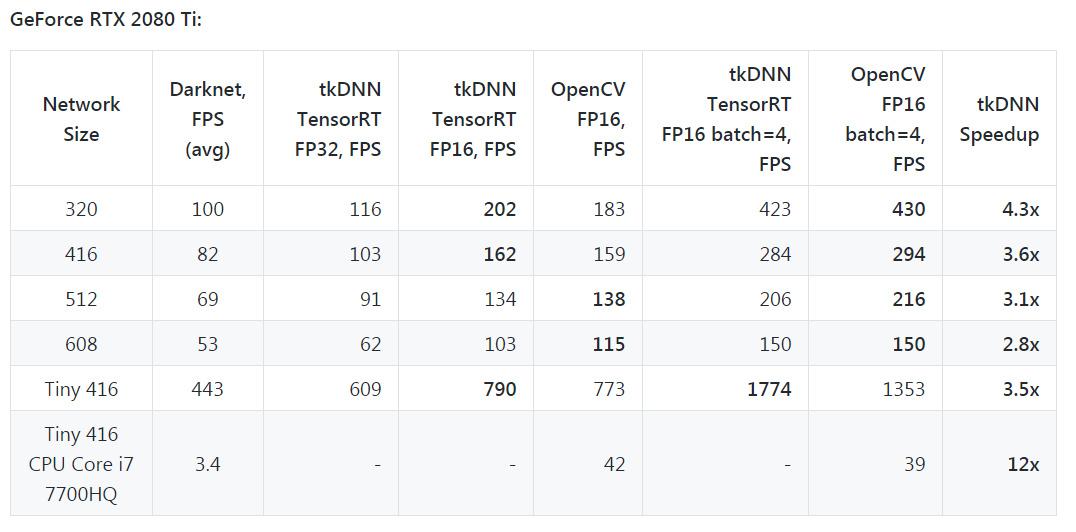Screen dimensions: 1076x532
Task: Click the 2.8x speedup cell
Action: pos(1021,344)
